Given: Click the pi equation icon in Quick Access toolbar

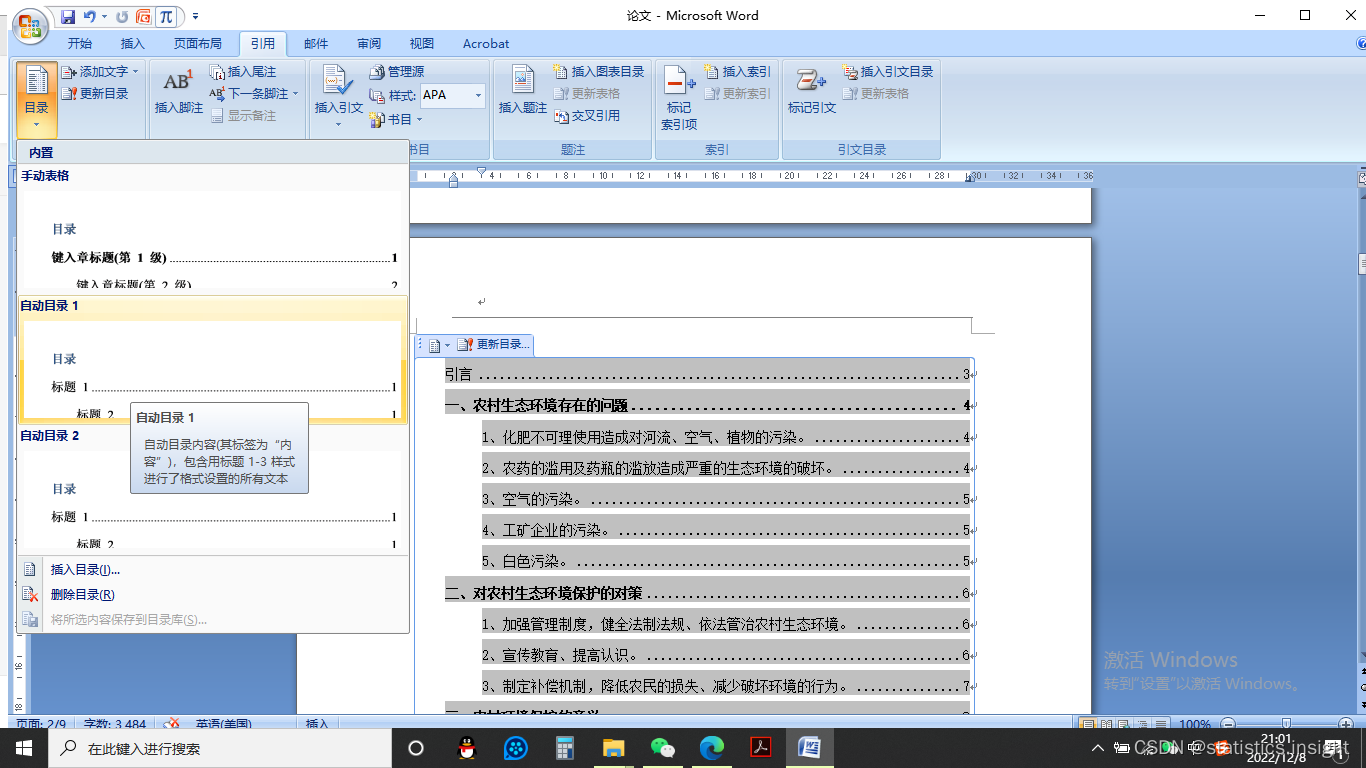Looking at the screenshot, I should [166, 16].
